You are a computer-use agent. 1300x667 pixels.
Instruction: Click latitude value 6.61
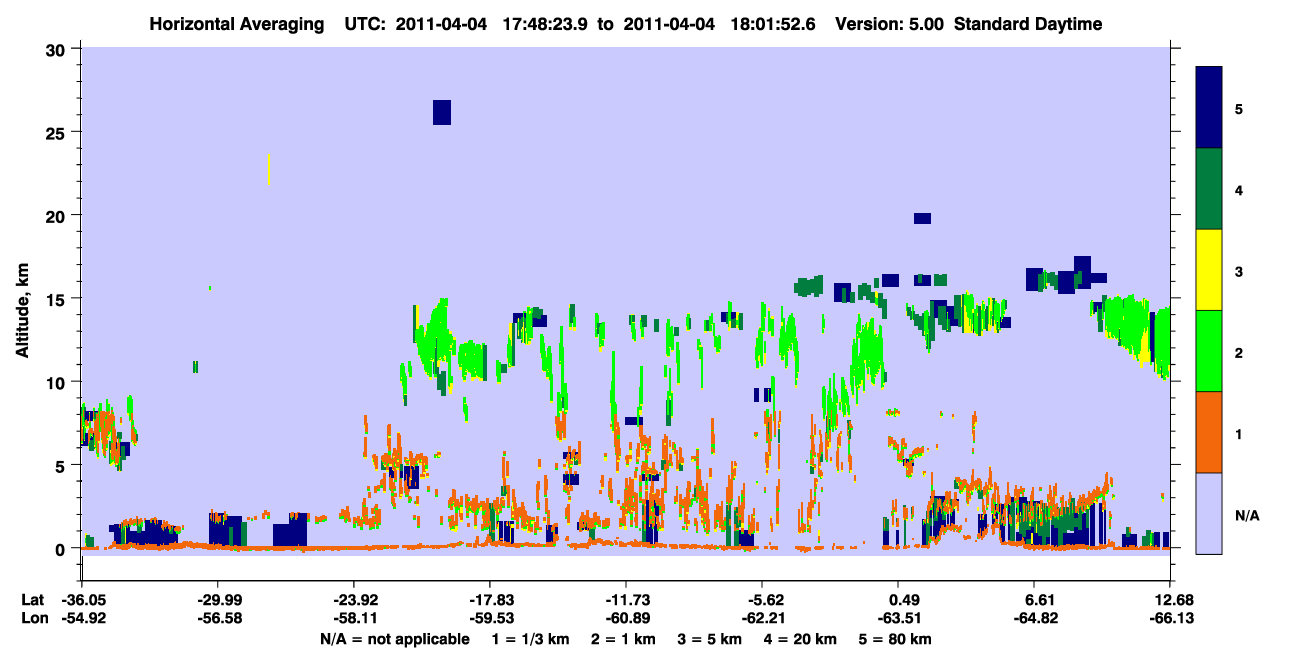click(1034, 600)
